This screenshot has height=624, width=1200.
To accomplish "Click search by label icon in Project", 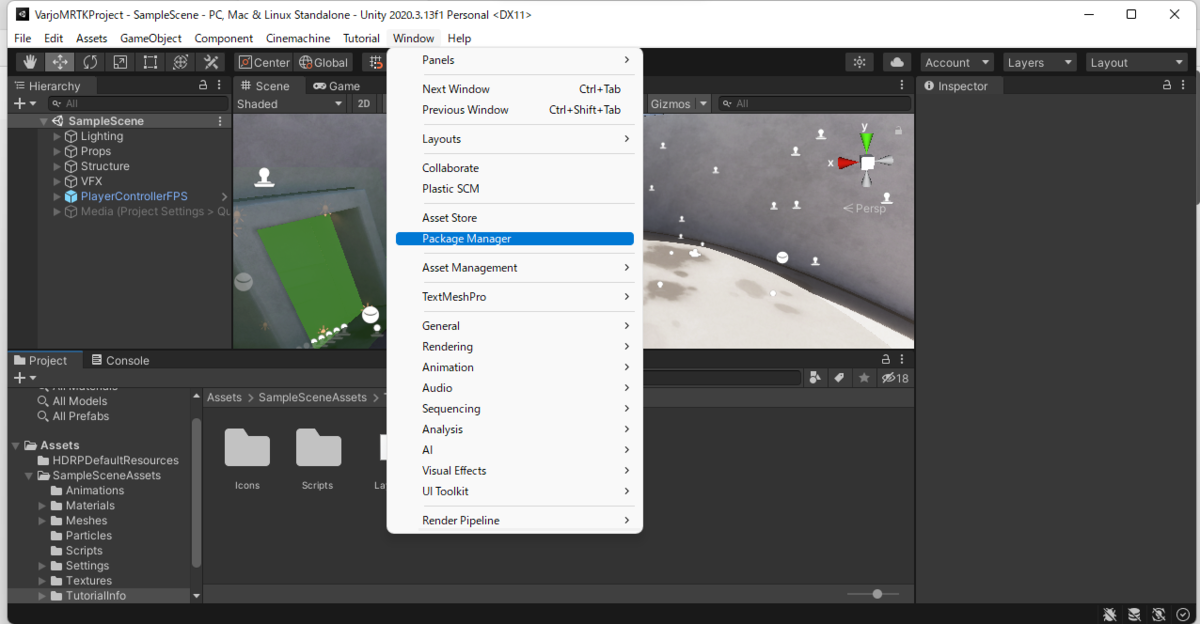I will (839, 378).
